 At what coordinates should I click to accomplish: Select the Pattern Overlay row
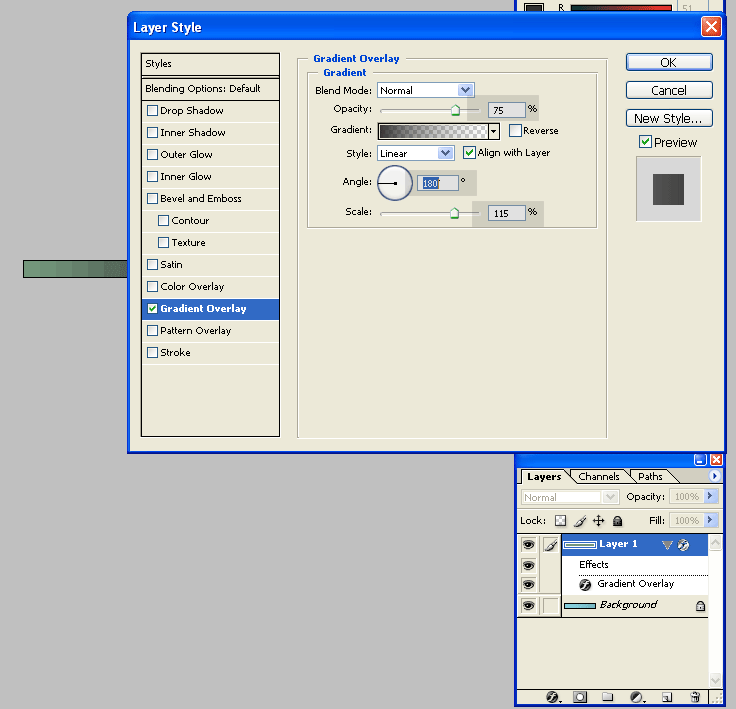click(x=210, y=331)
